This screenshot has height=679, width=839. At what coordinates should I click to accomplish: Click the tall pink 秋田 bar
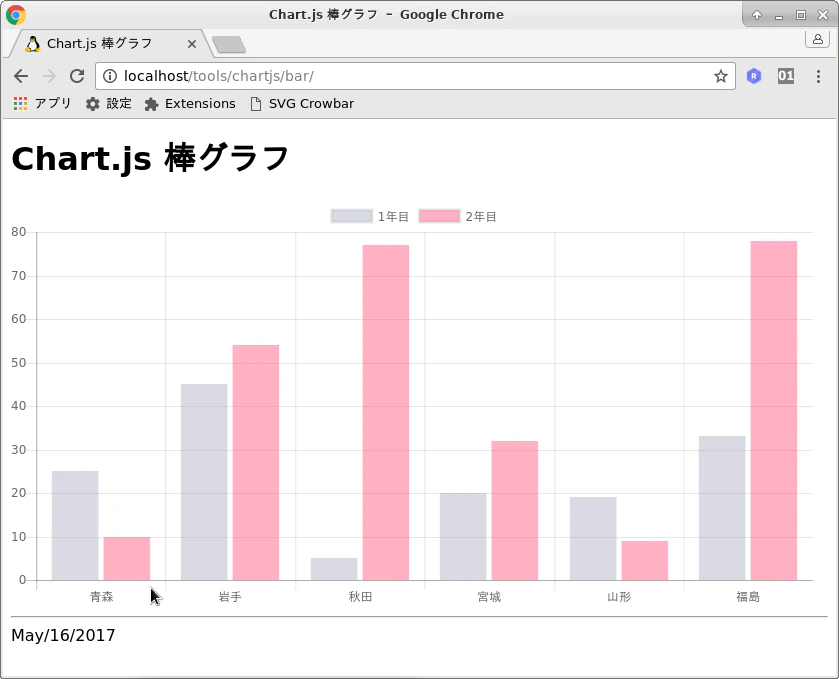click(386, 413)
